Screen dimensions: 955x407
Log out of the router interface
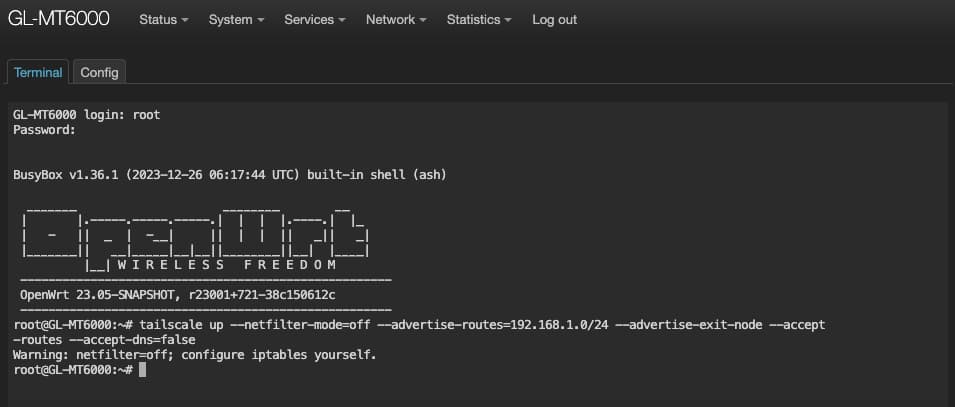[554, 20]
